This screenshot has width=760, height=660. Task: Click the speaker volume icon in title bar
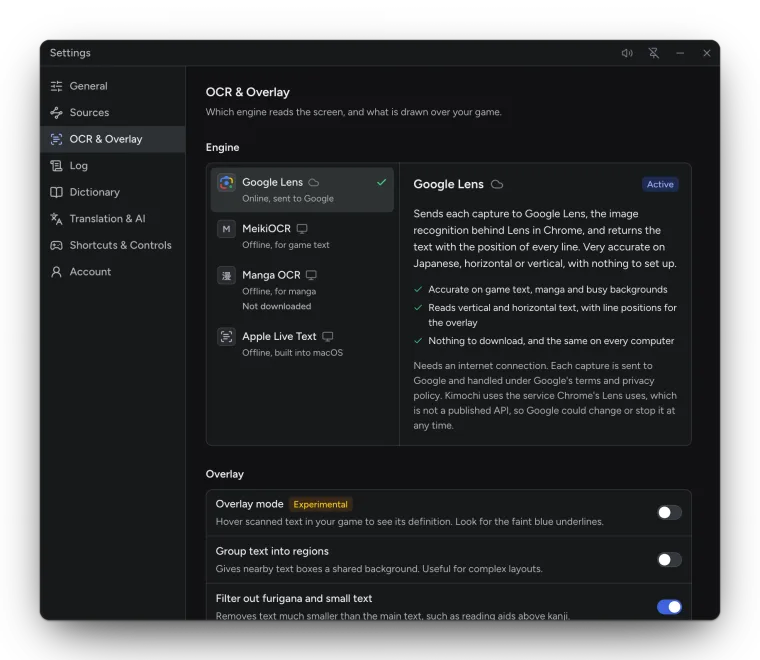(627, 53)
